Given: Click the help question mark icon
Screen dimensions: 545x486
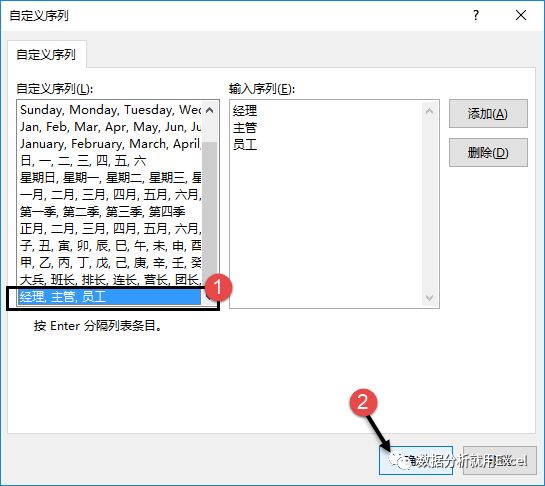Looking at the screenshot, I should [476, 15].
